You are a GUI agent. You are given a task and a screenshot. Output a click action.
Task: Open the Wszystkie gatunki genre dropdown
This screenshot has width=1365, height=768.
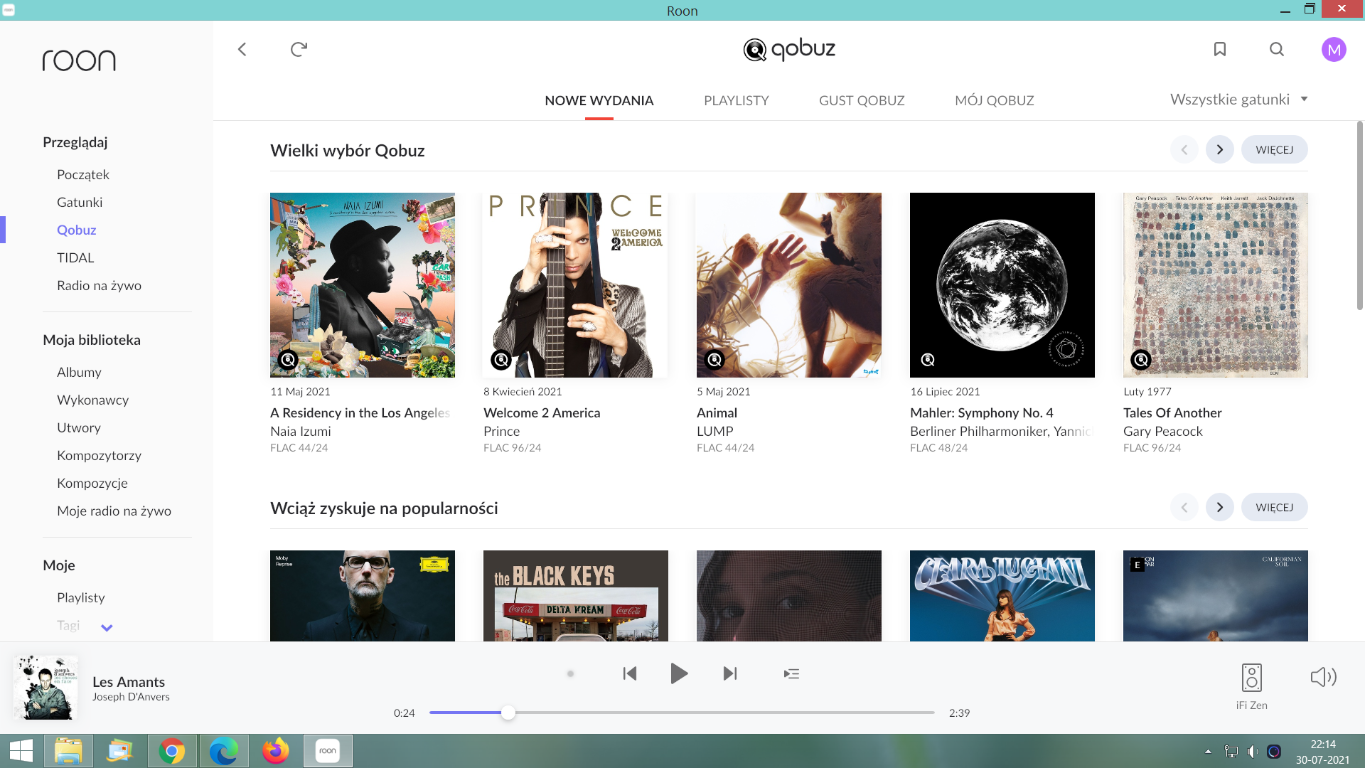[1239, 99]
